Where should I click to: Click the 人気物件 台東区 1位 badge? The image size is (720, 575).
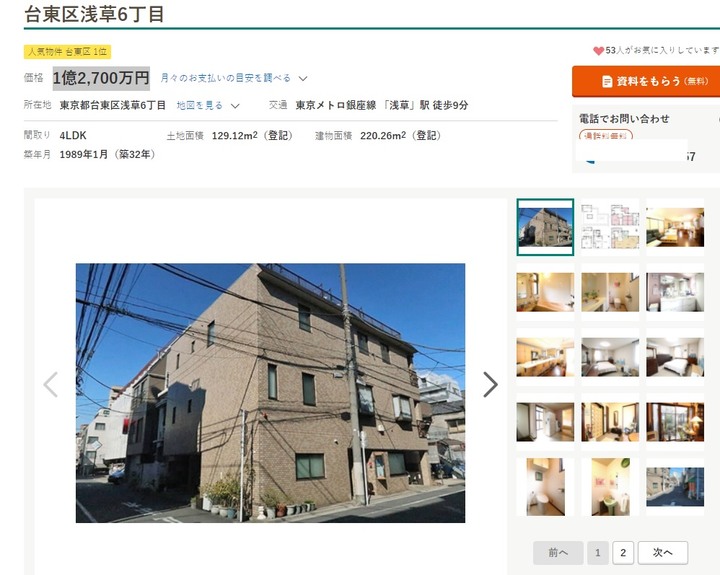point(68,51)
